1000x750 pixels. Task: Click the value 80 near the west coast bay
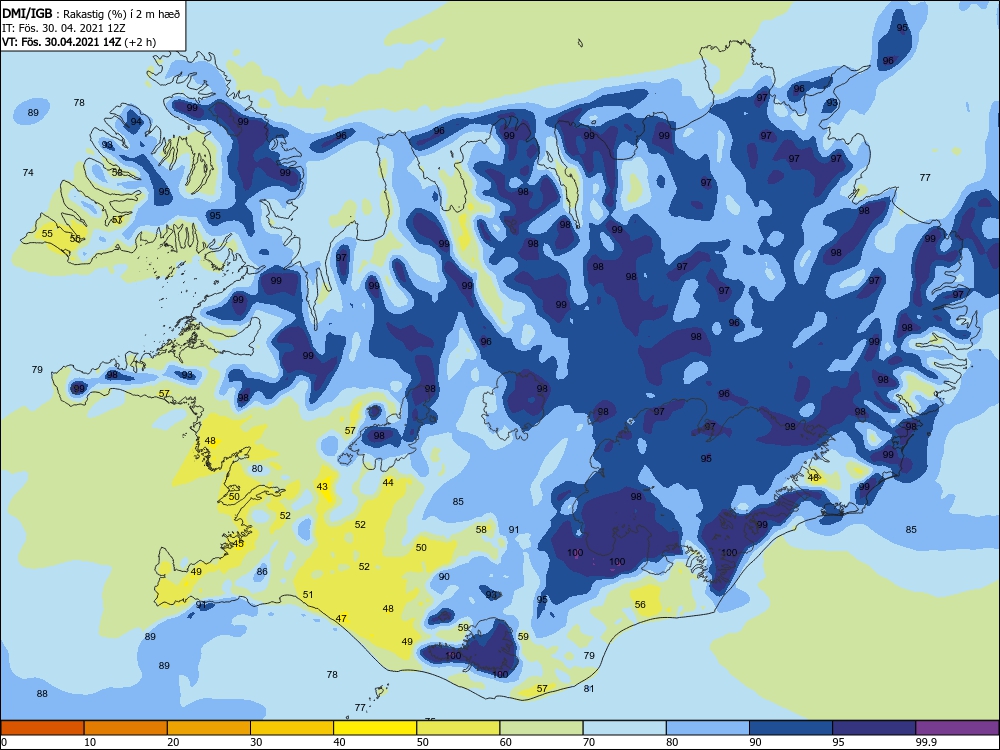(x=257, y=469)
